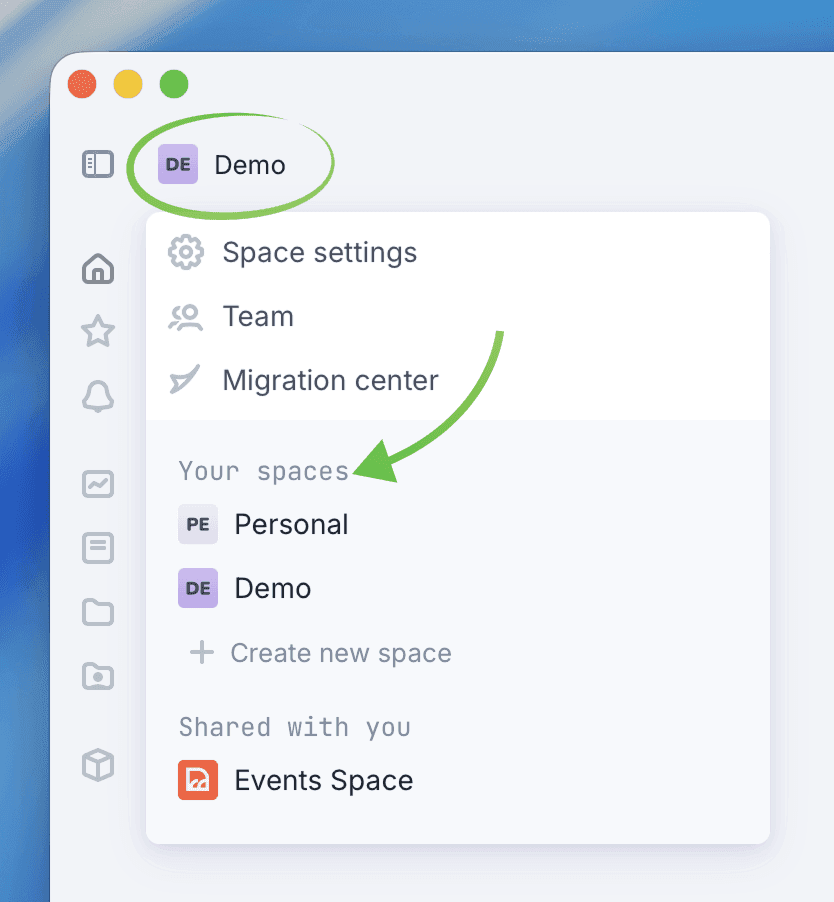The height and width of the screenshot is (902, 834).
Task: Open the notes list icon
Action: click(98, 548)
